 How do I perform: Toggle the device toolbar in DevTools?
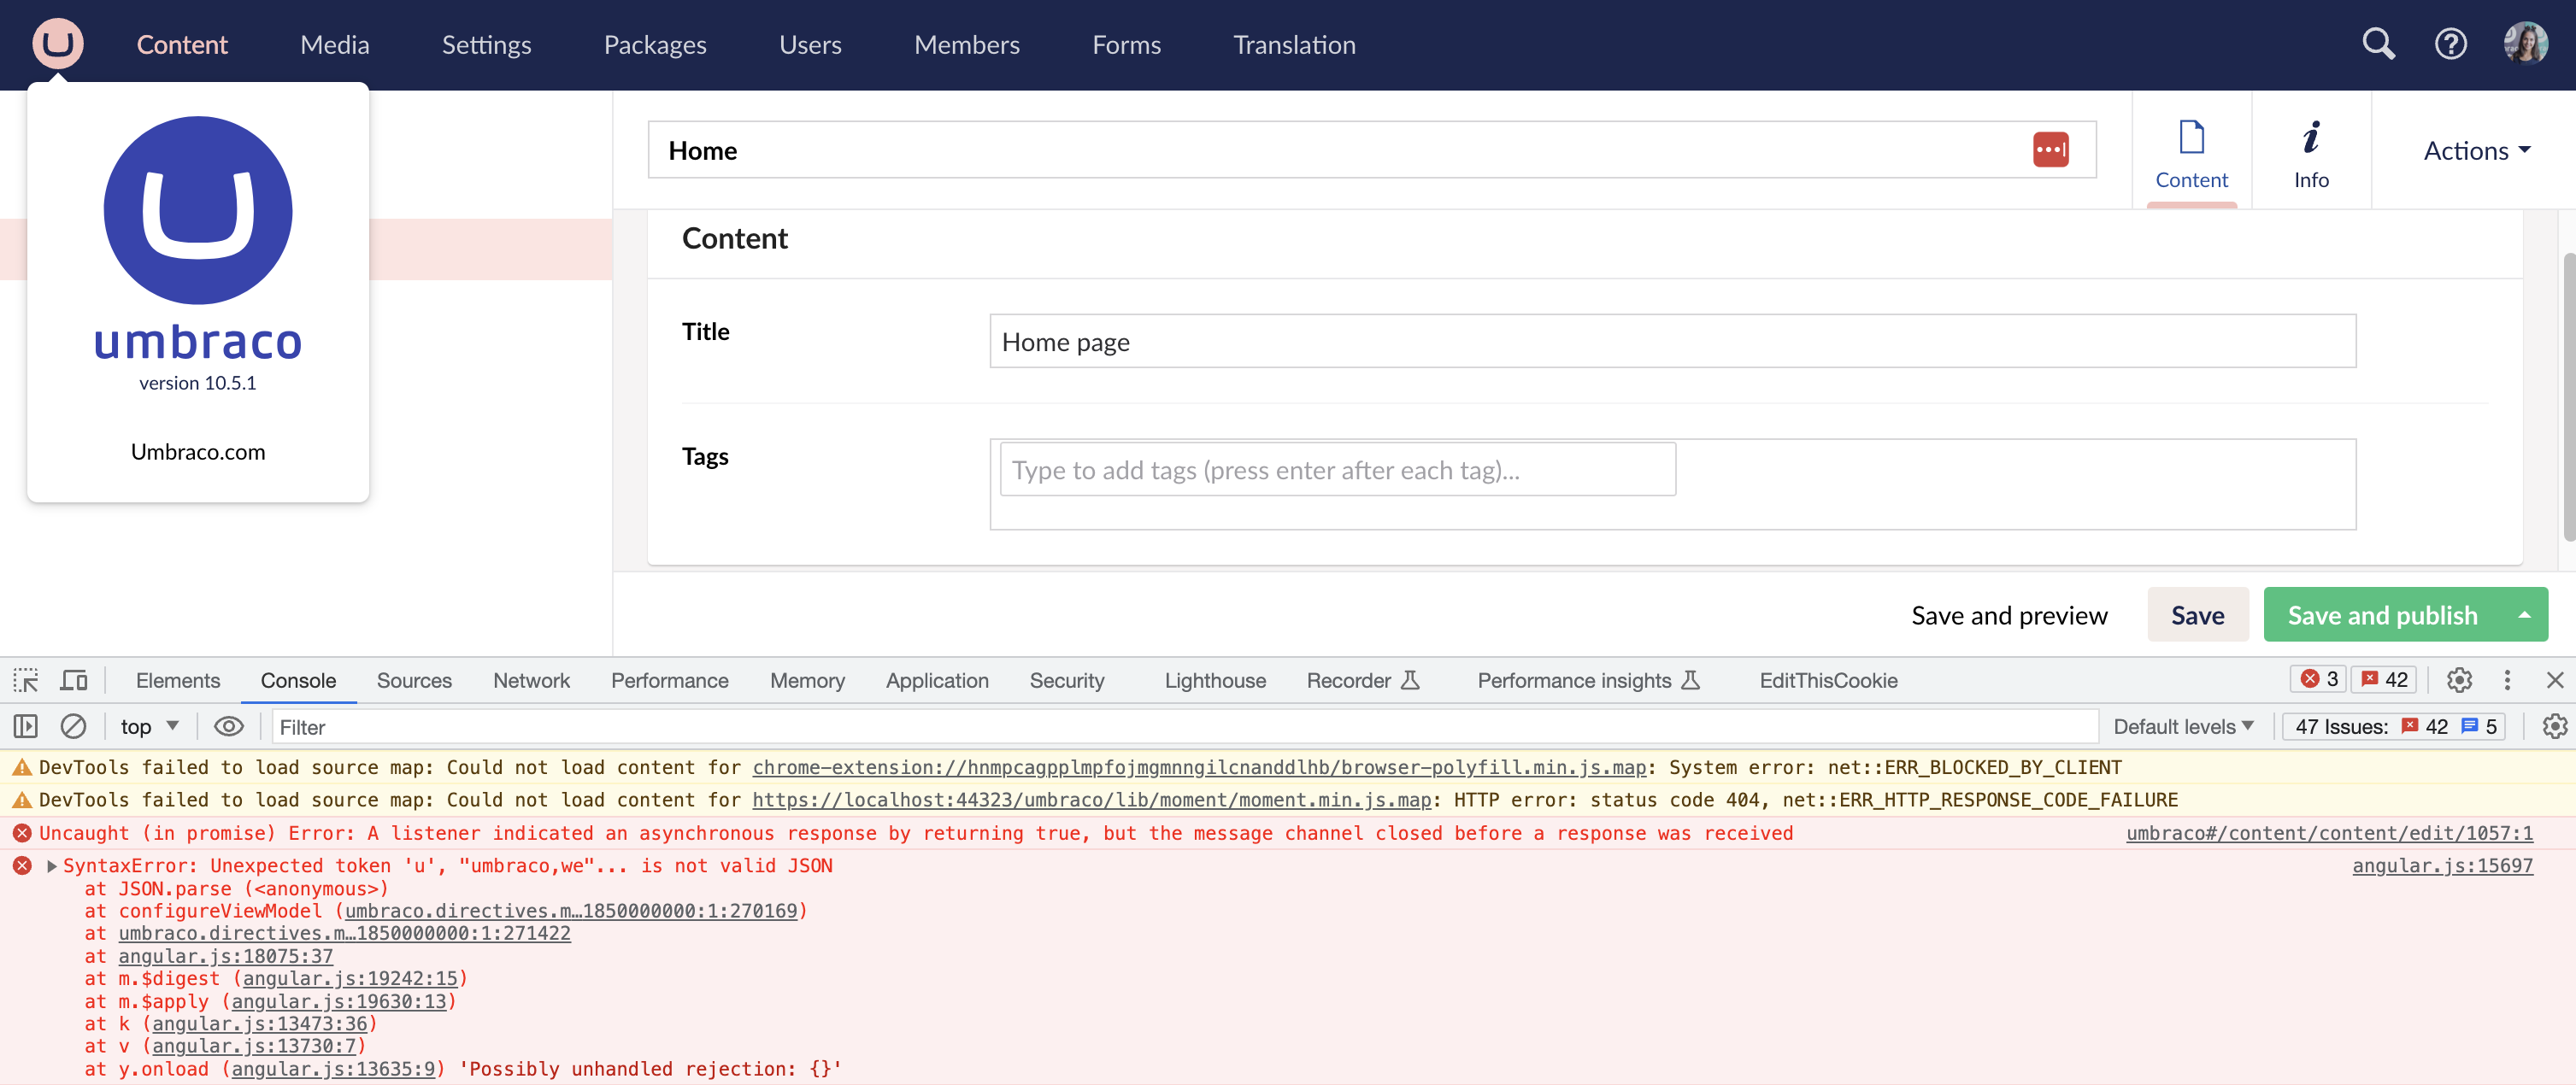click(74, 680)
